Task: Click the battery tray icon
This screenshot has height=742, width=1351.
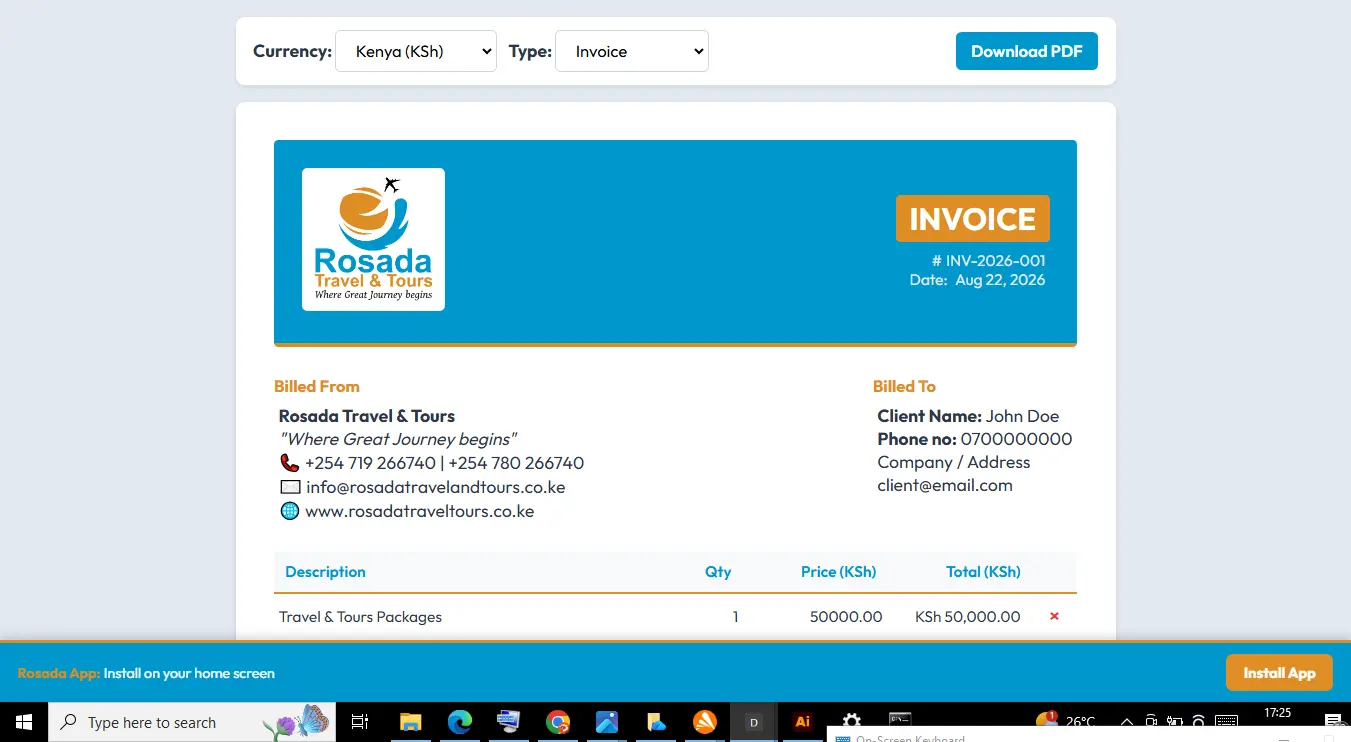Action: pyautogui.click(x=1176, y=722)
